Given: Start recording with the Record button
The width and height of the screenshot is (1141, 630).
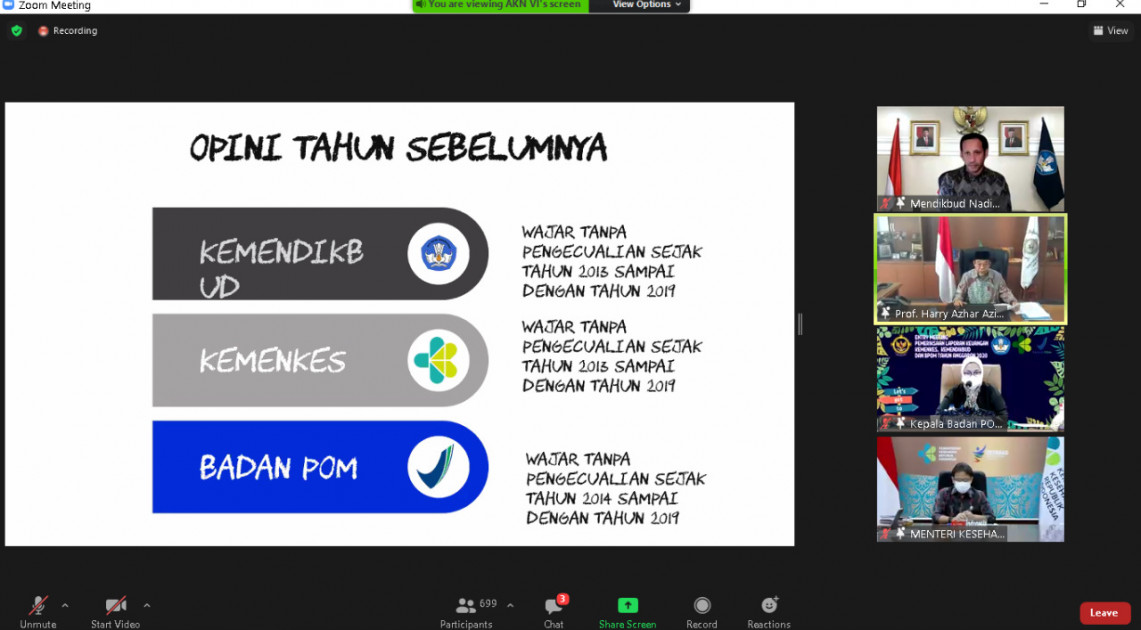Looking at the screenshot, I should pos(702,611).
